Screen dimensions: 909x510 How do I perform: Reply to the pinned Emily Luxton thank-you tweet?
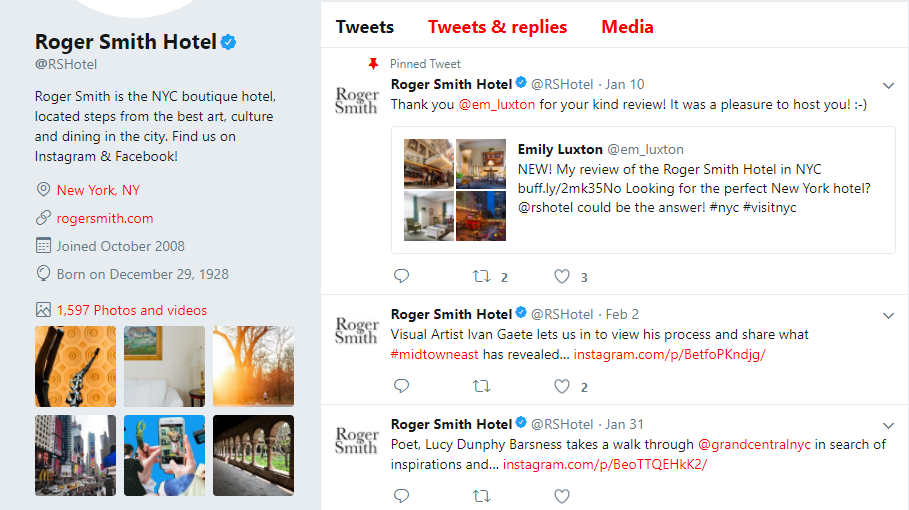click(402, 276)
